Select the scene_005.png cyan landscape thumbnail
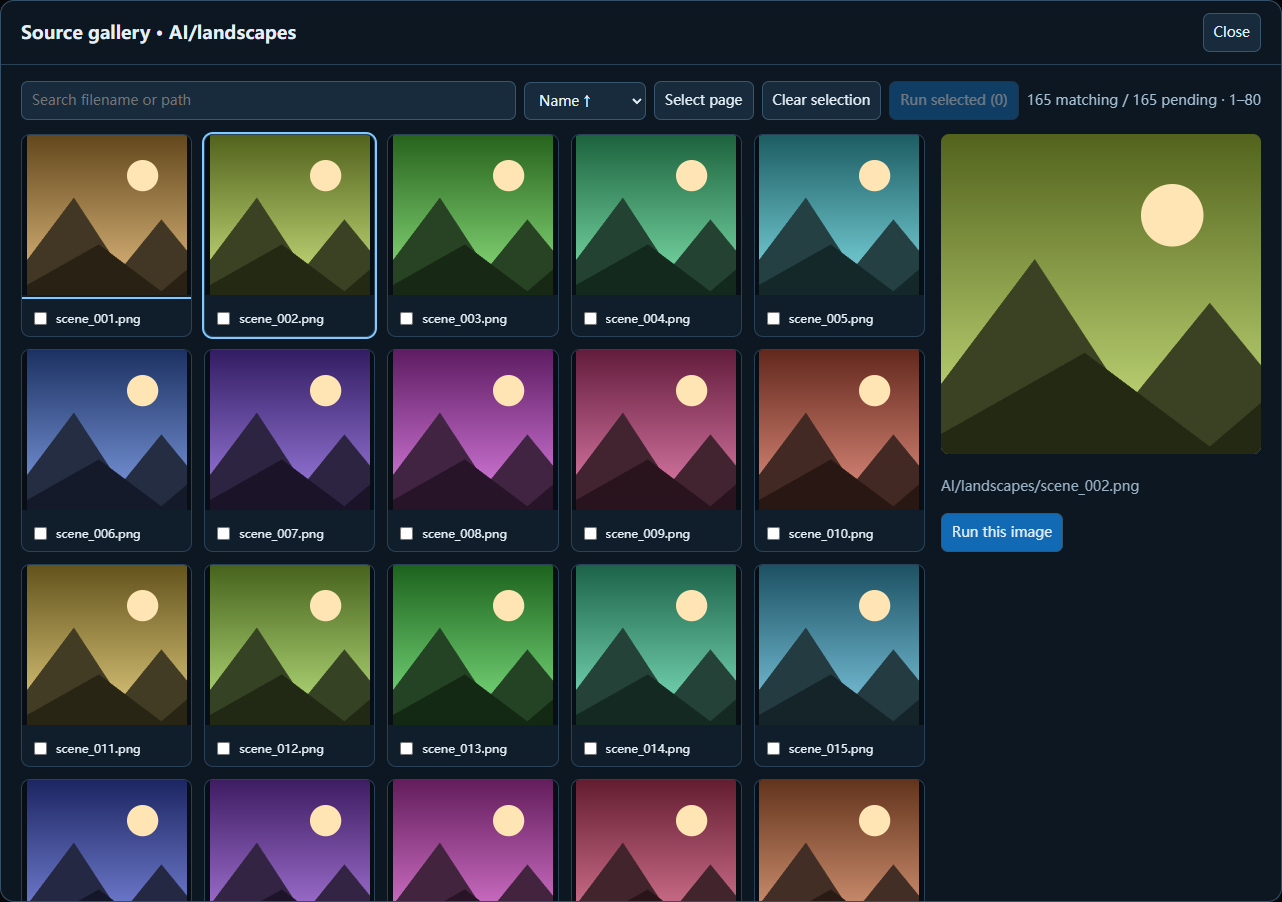 click(x=839, y=215)
